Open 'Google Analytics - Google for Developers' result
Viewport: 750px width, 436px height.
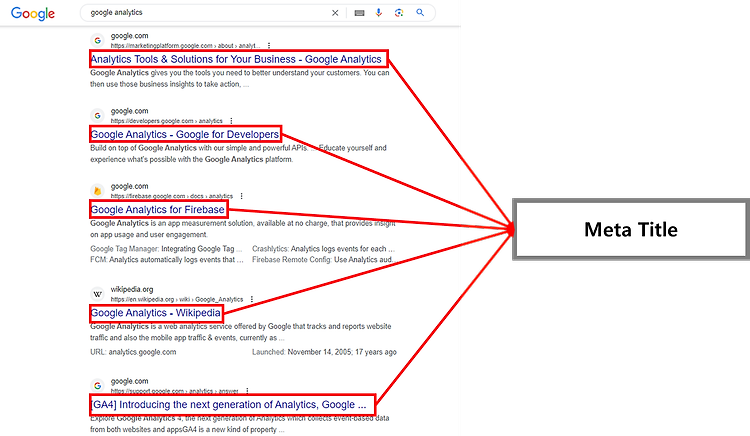click(x=185, y=134)
